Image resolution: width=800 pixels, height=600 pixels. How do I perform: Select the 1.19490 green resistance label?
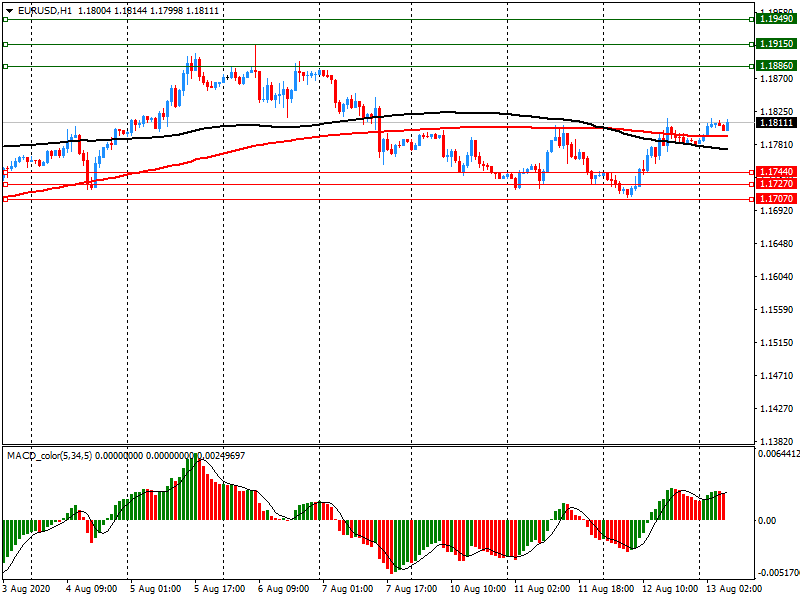pos(776,19)
